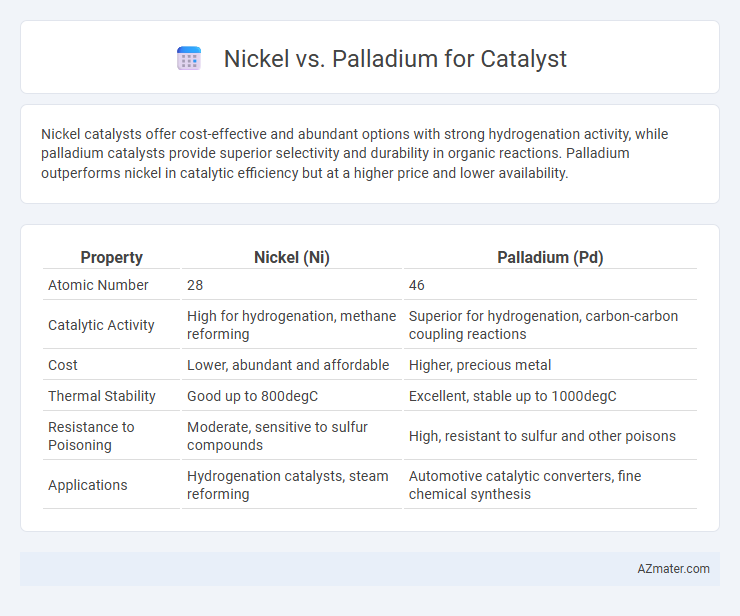The image size is (740, 616).
Task: Click the 'Property' column header
Action: [111, 257]
